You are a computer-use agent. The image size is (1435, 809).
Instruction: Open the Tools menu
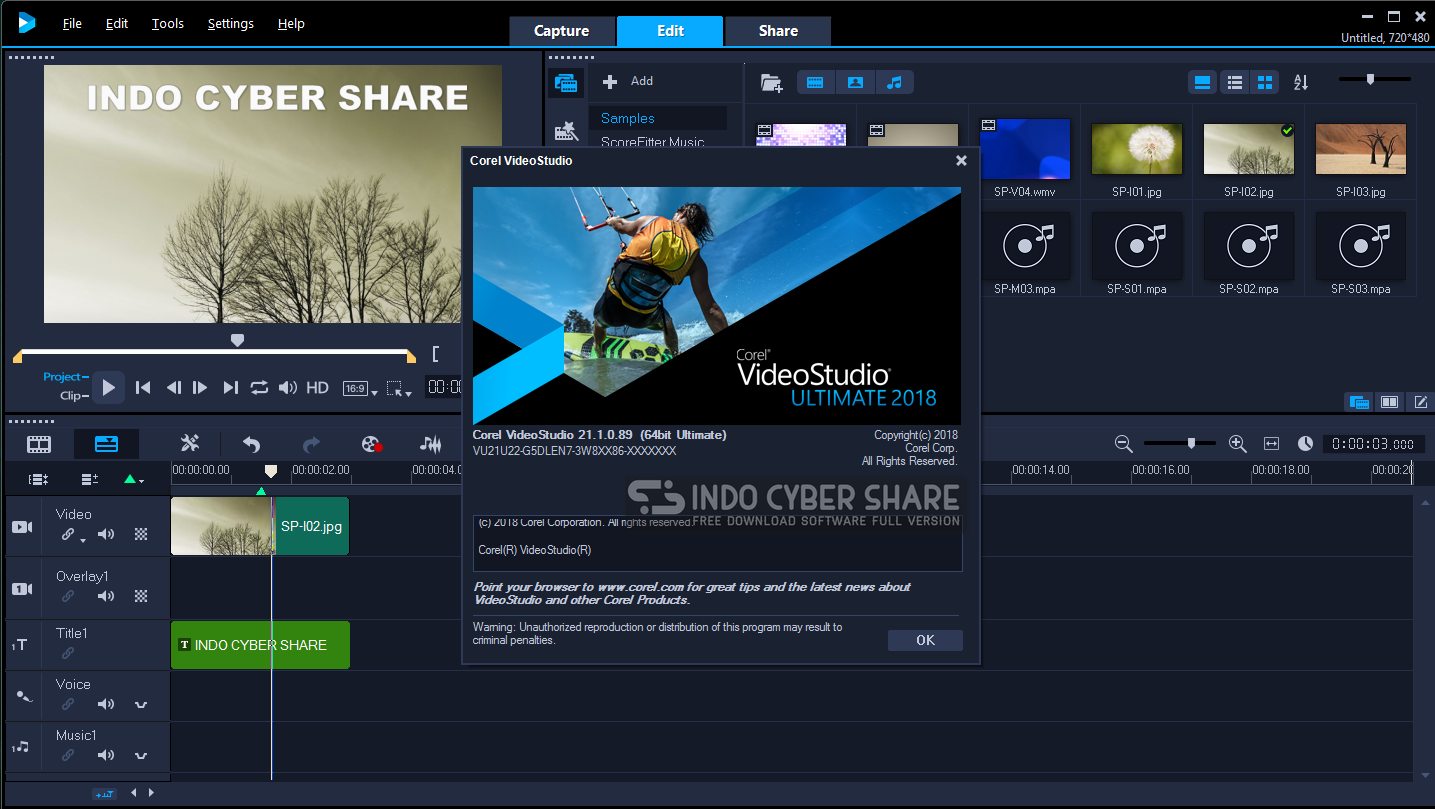[168, 23]
